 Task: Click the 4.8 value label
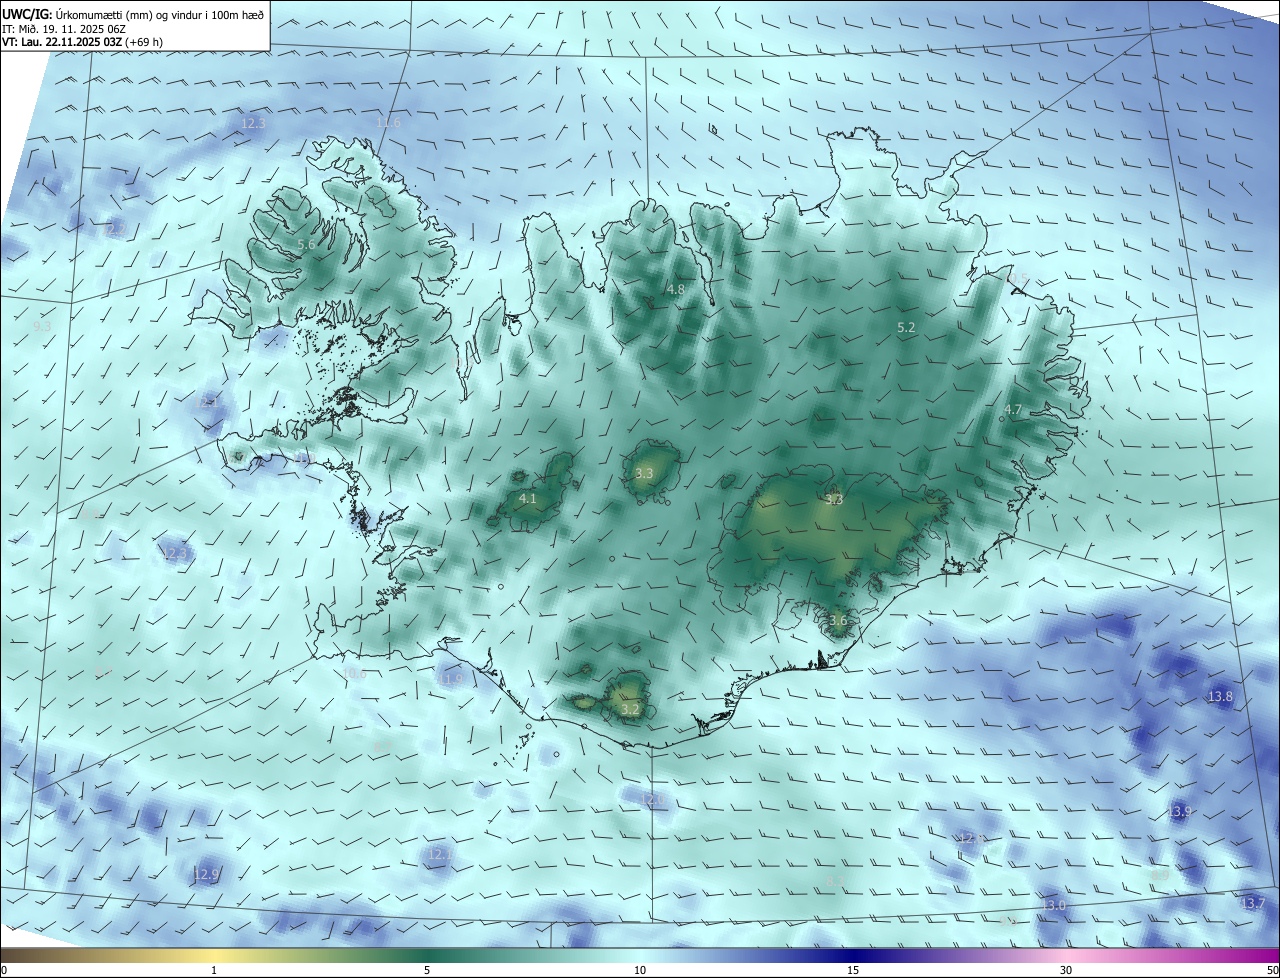point(676,290)
